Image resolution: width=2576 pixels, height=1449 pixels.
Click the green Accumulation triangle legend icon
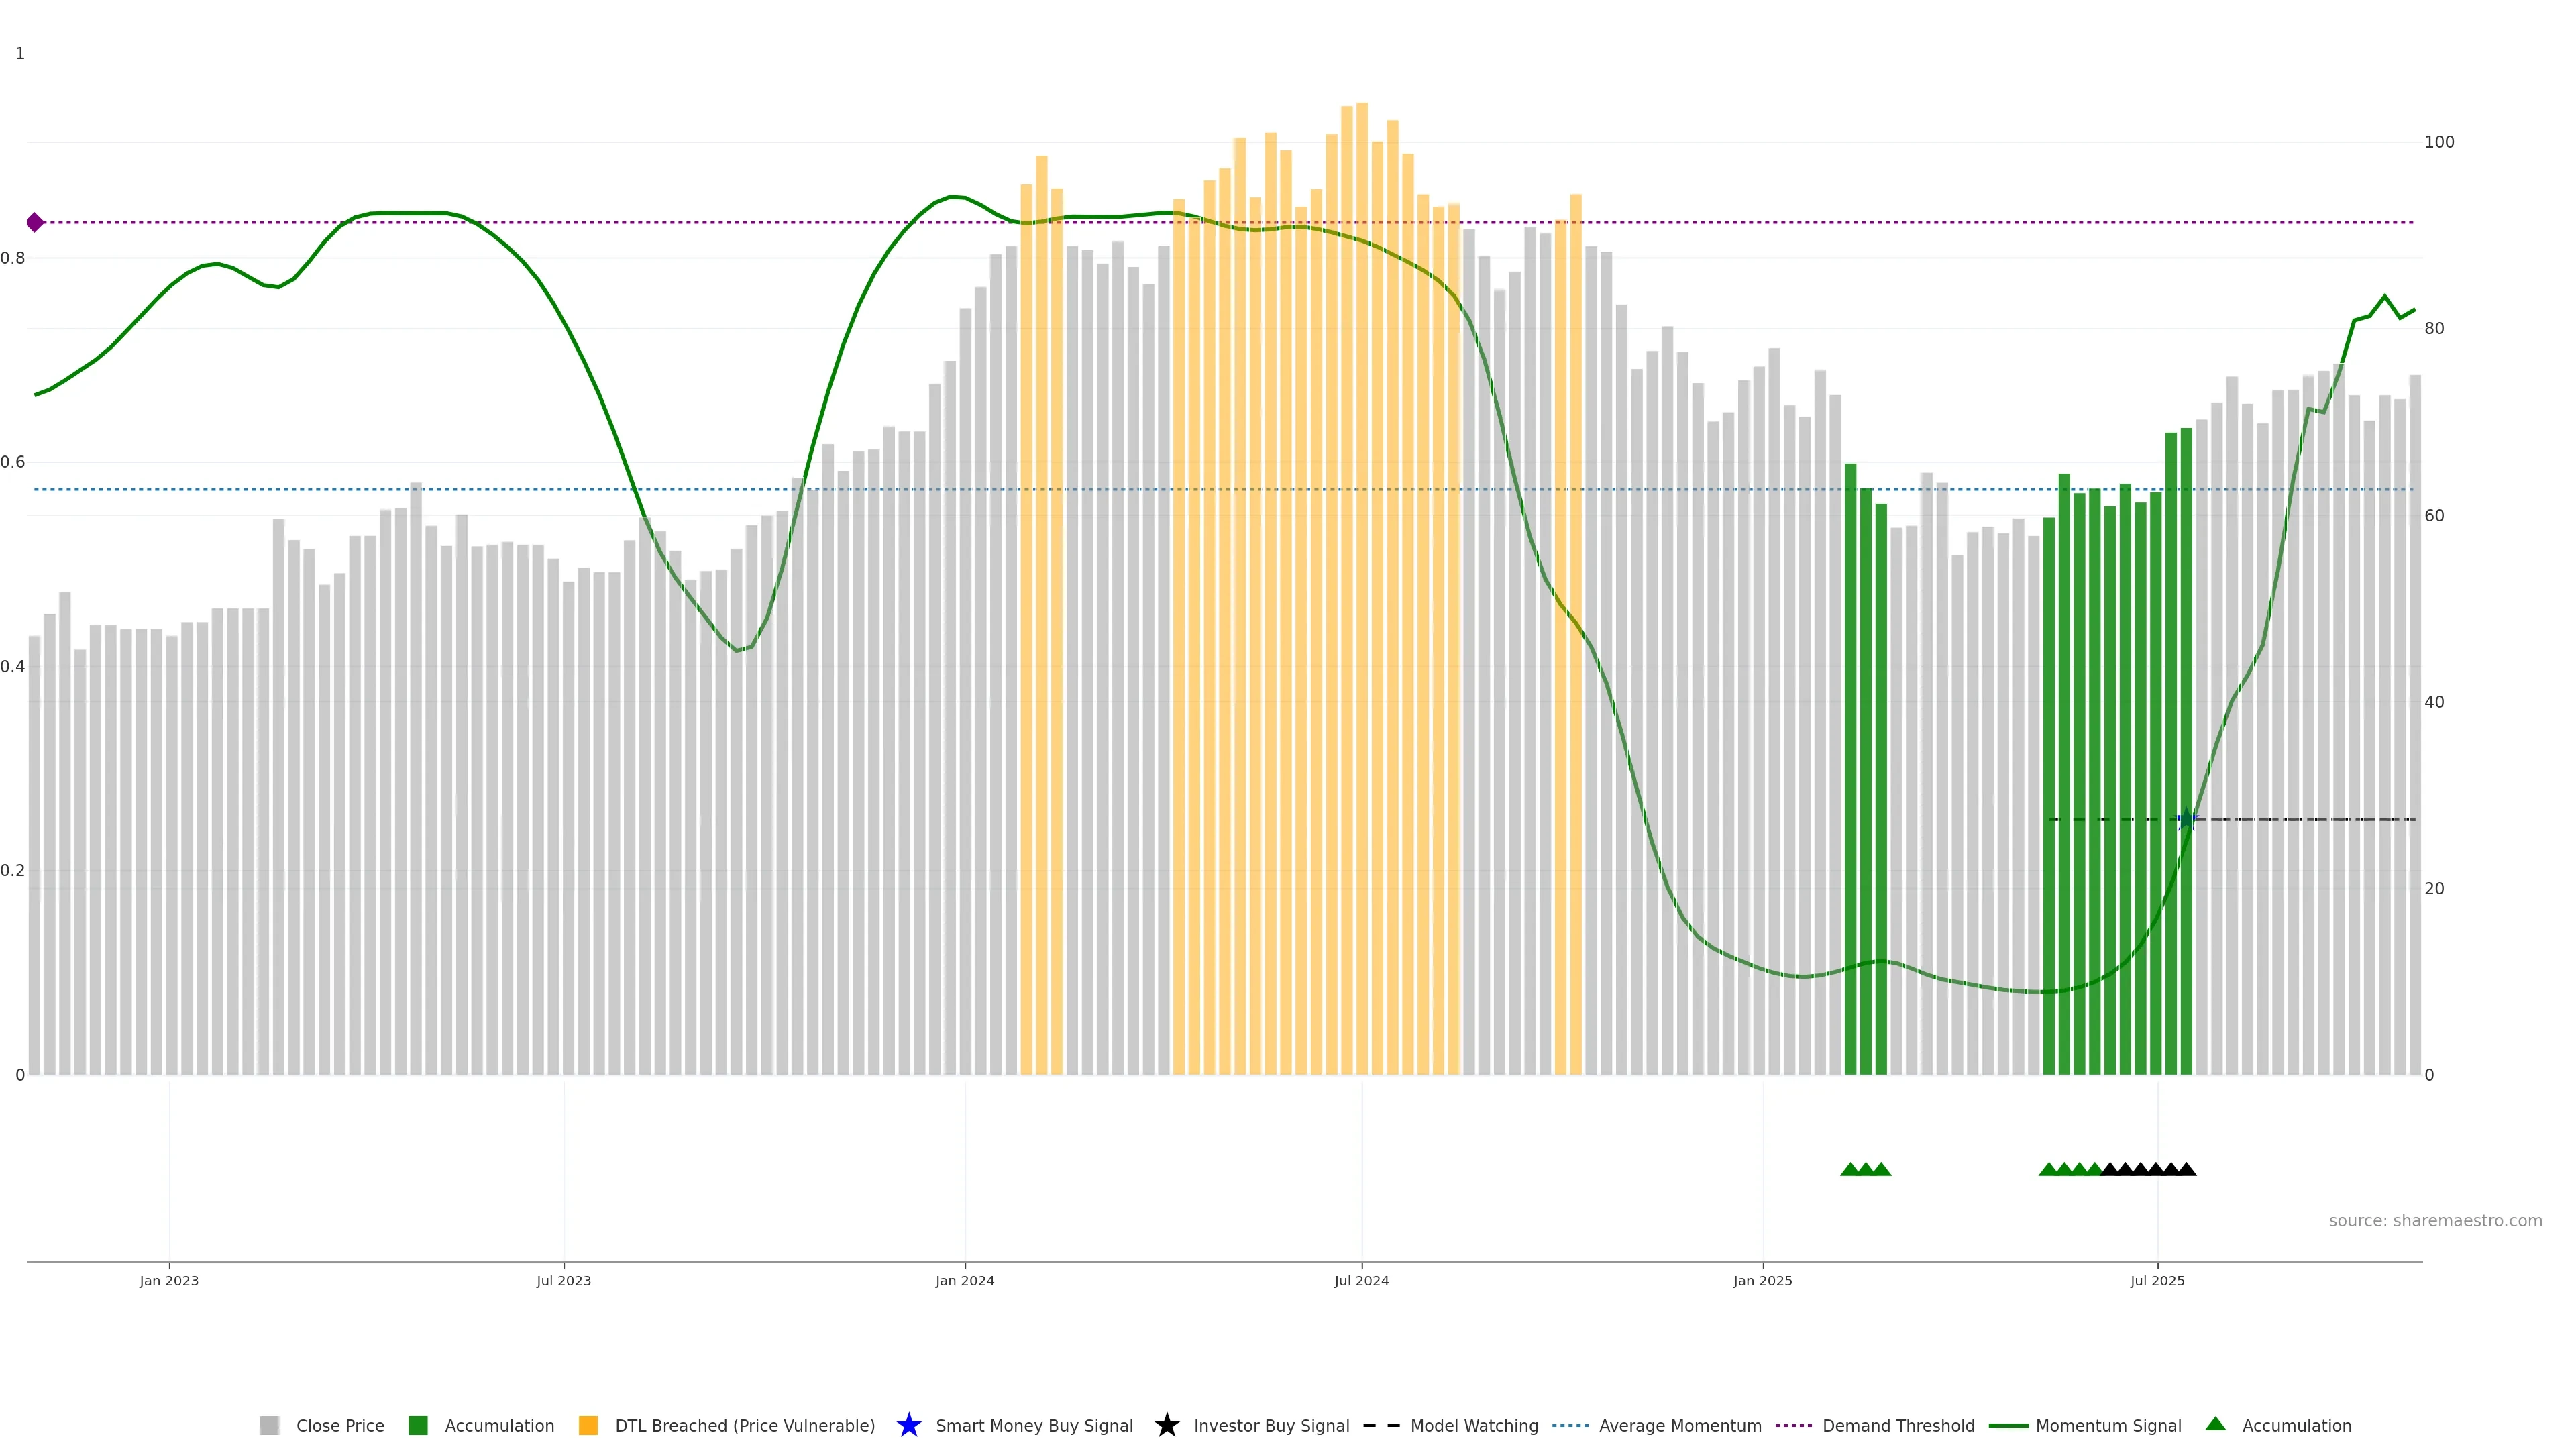click(2215, 1424)
